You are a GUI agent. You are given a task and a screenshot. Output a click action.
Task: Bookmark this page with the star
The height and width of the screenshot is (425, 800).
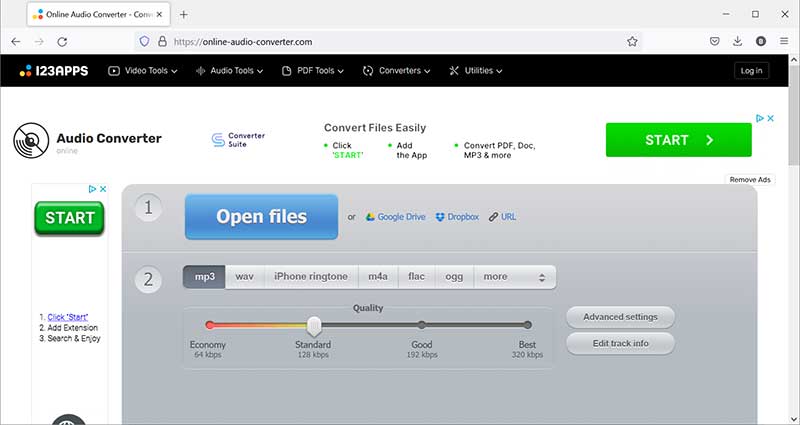[632, 42]
